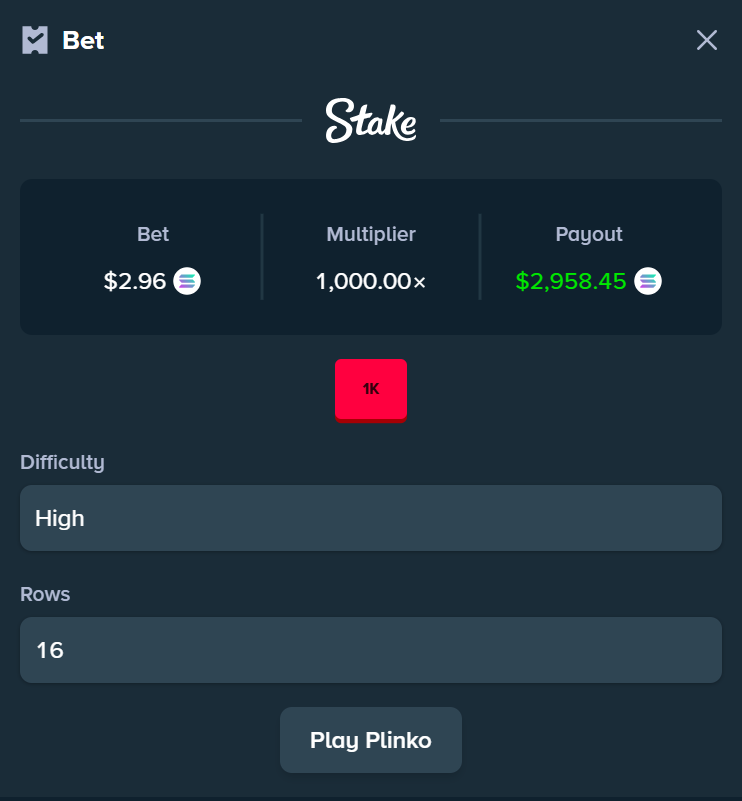
Task: Open the Difficulty field showing High
Action: coord(371,518)
